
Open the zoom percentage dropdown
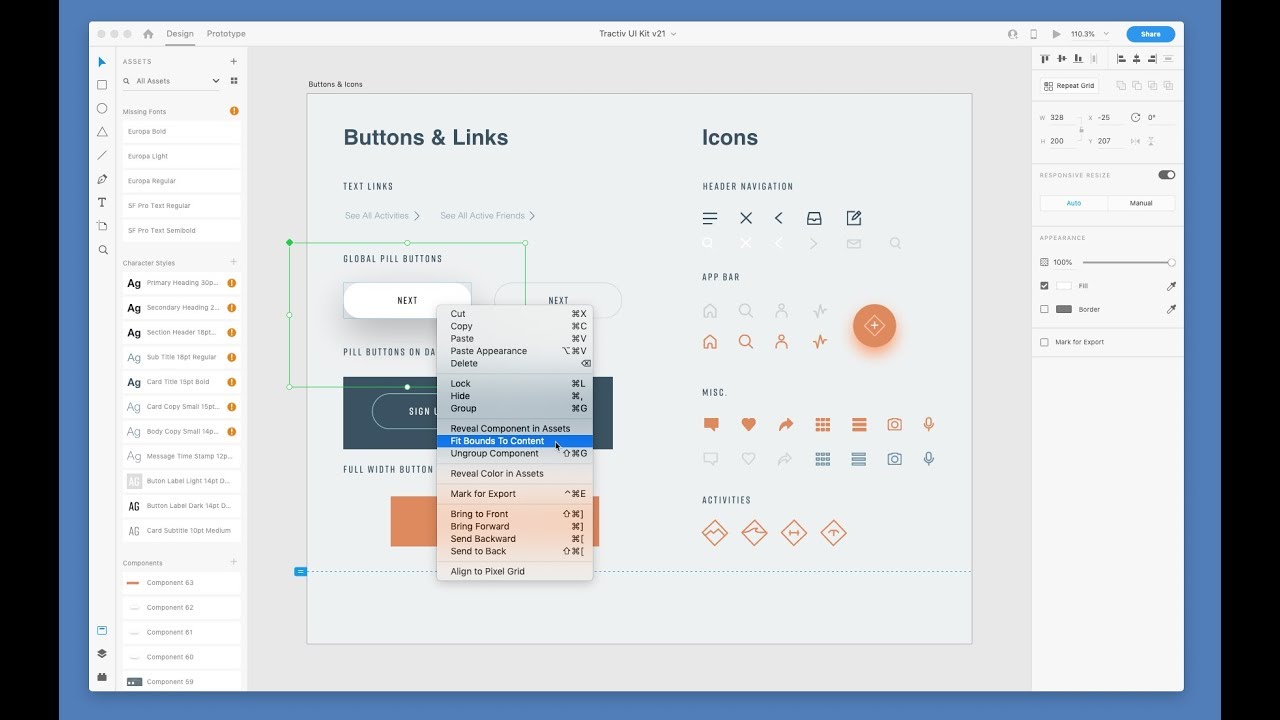pos(1089,34)
